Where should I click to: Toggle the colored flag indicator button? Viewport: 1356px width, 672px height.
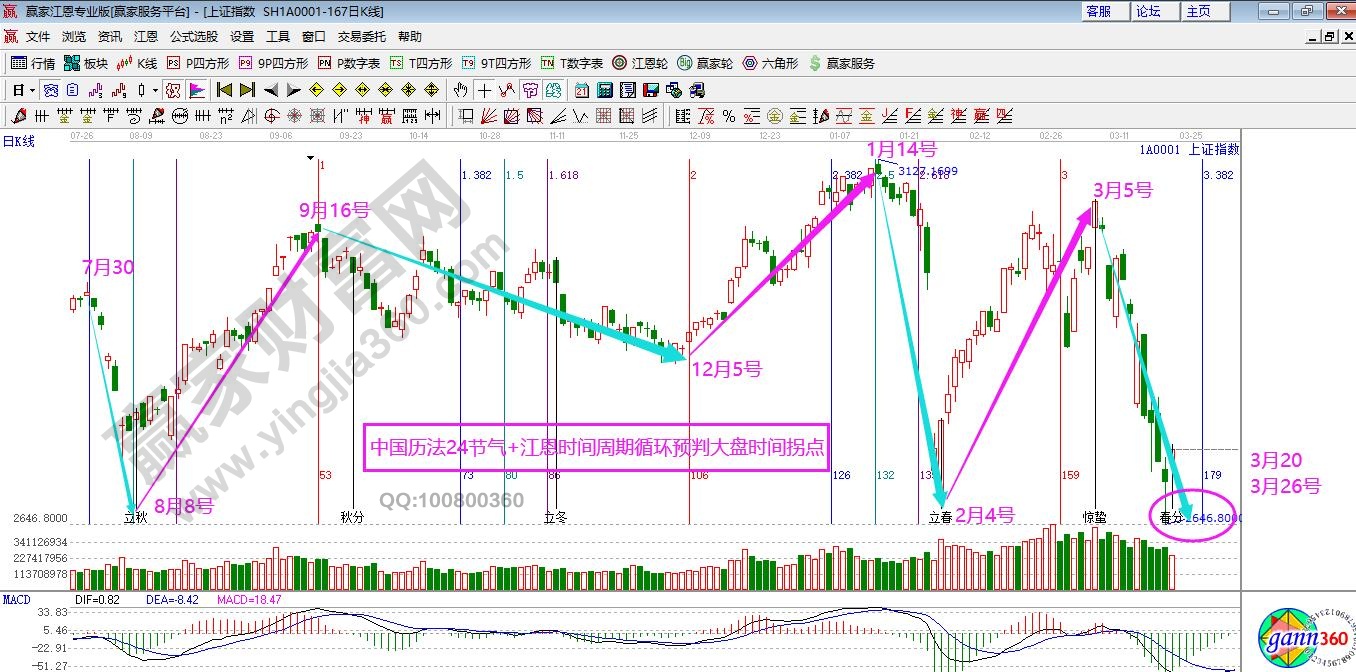[x=197, y=90]
